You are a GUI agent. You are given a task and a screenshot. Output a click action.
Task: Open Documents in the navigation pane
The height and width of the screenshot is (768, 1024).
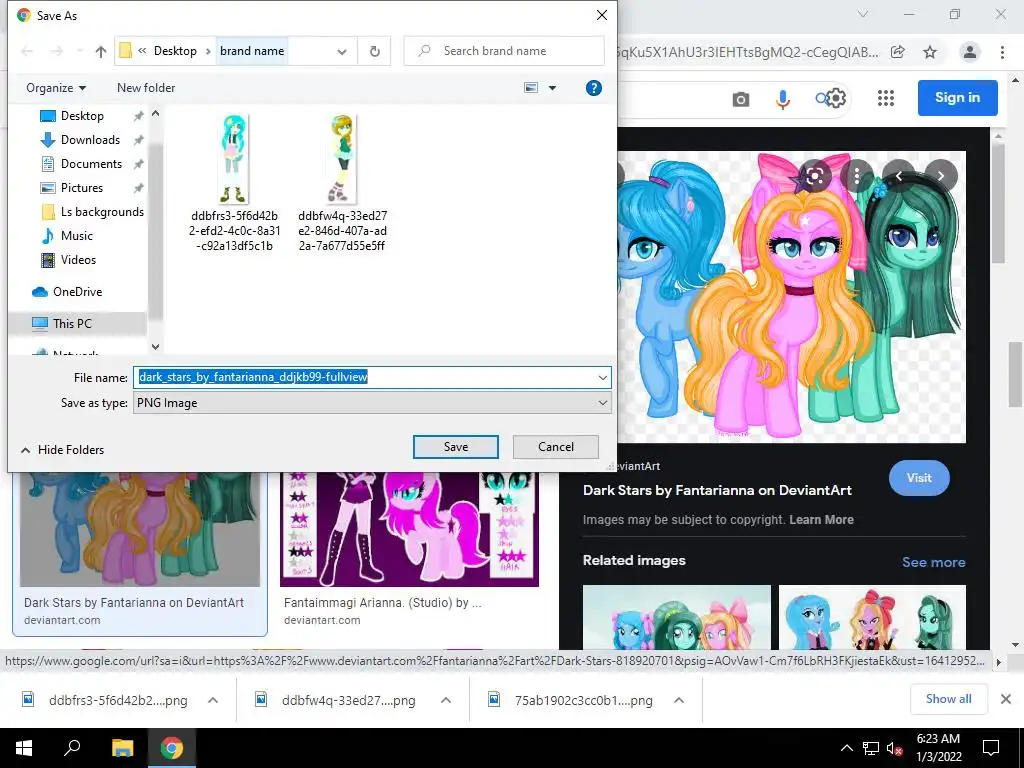coord(91,164)
